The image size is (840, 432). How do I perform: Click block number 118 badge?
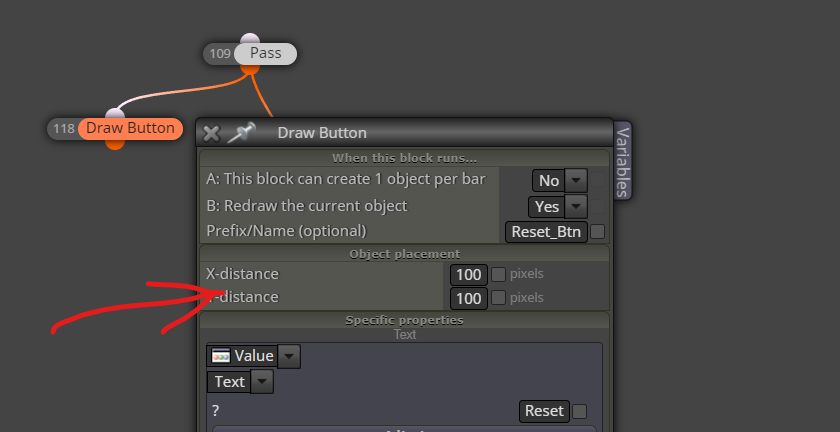(x=64, y=129)
